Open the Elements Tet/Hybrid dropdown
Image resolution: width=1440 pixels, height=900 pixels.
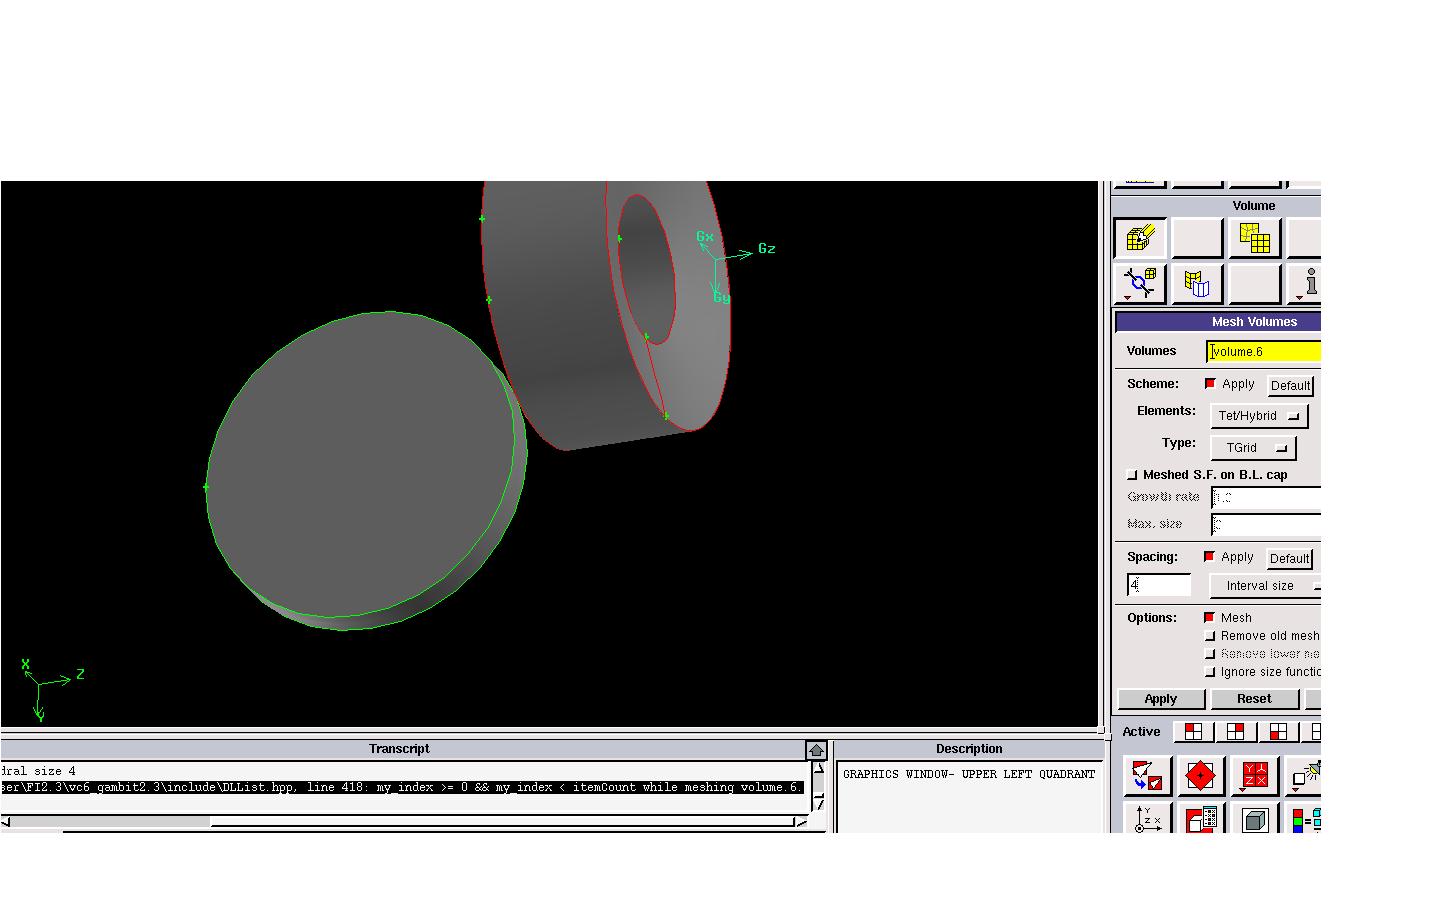coord(1258,416)
